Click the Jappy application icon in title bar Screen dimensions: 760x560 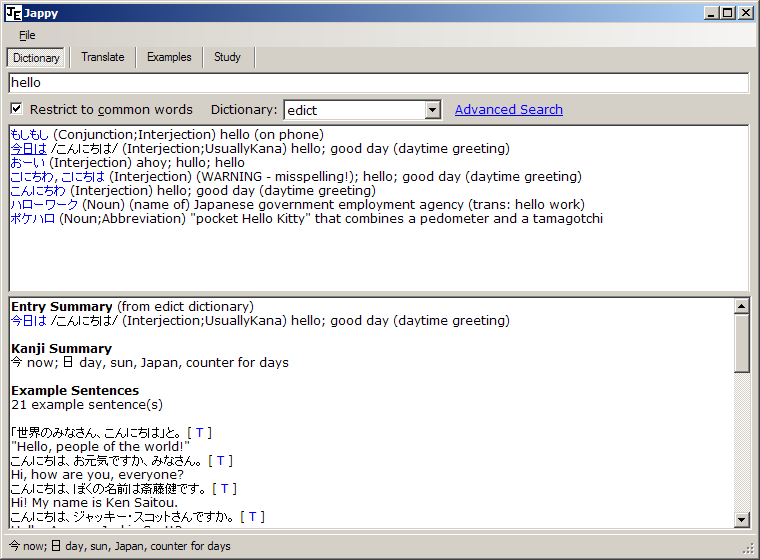point(13,12)
